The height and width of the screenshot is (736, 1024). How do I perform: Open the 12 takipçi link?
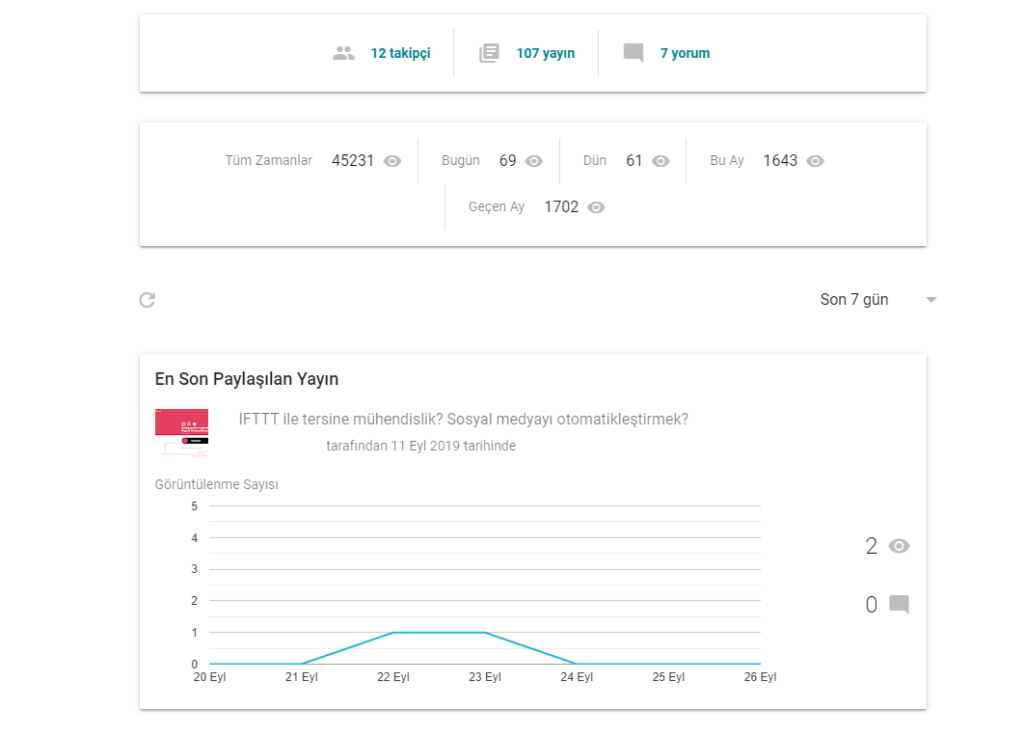tap(400, 53)
